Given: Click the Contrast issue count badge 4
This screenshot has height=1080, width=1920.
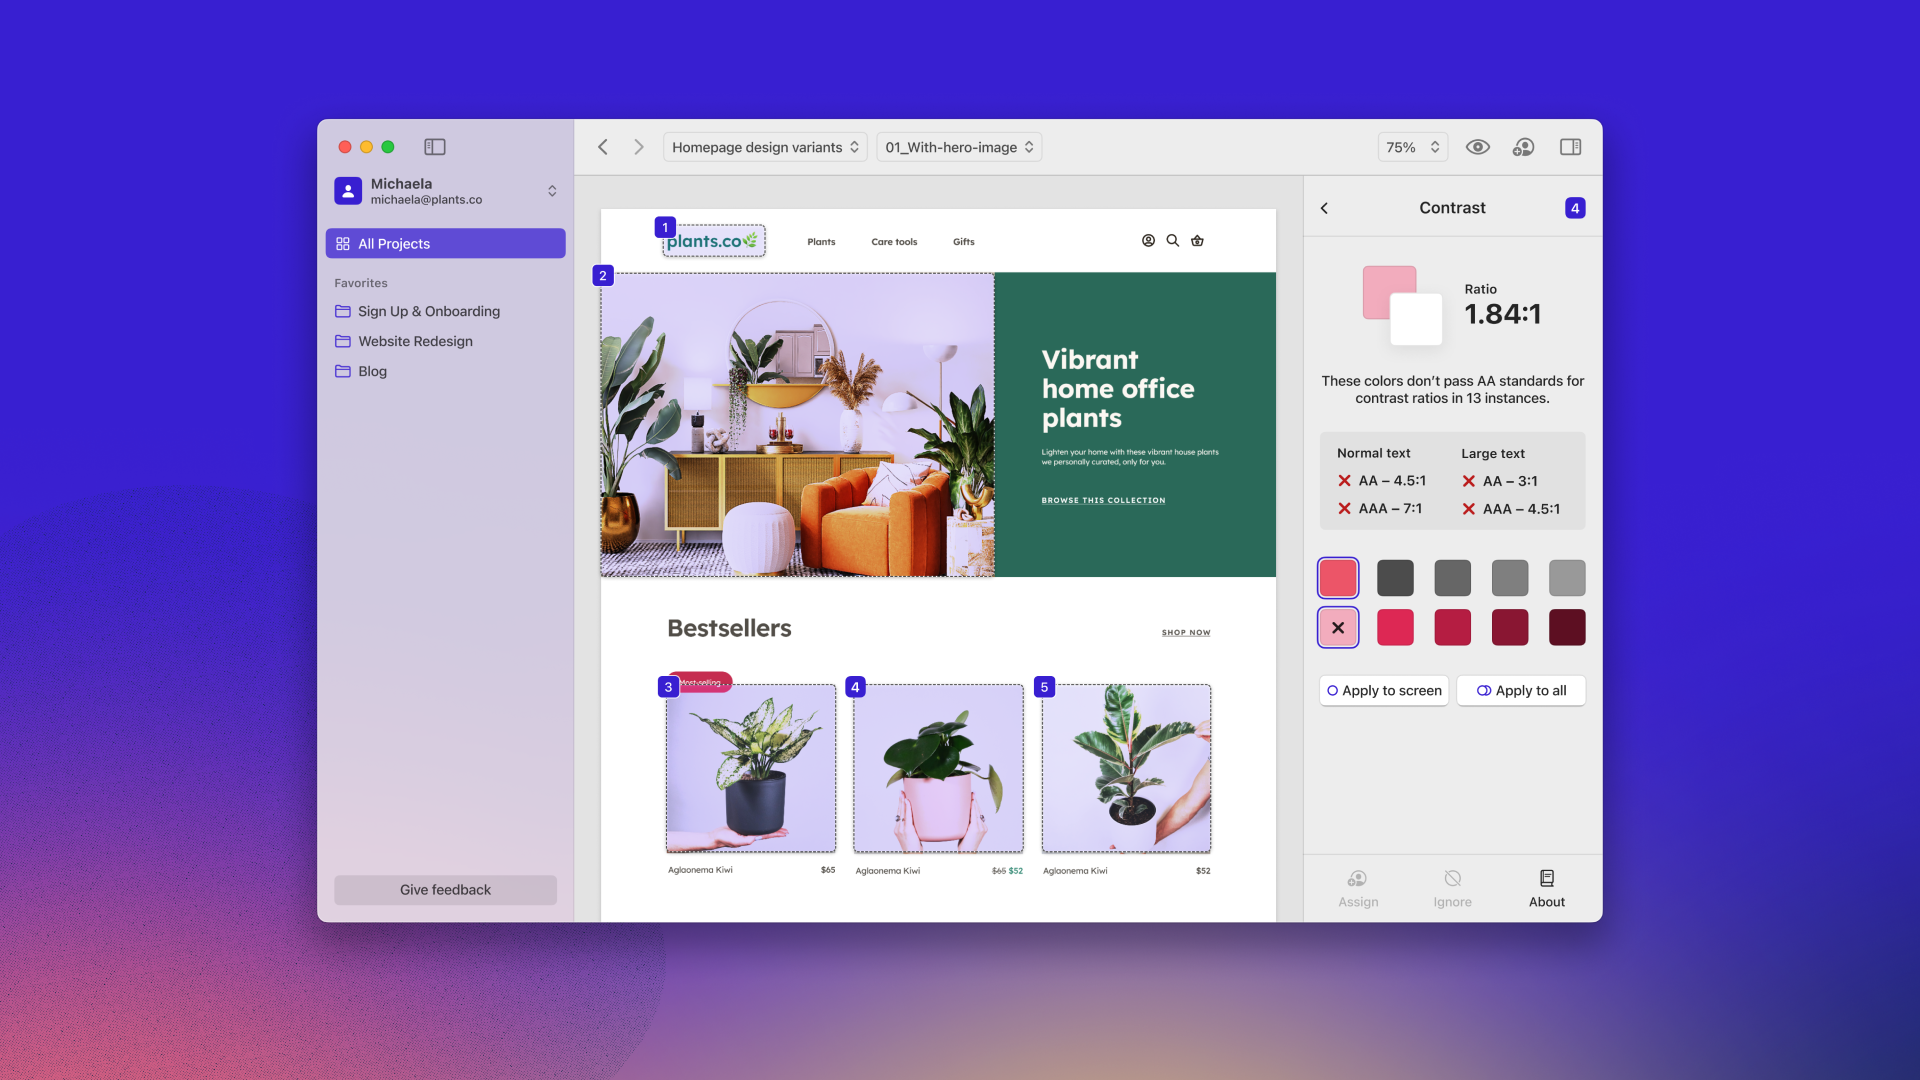Looking at the screenshot, I should (x=1575, y=208).
